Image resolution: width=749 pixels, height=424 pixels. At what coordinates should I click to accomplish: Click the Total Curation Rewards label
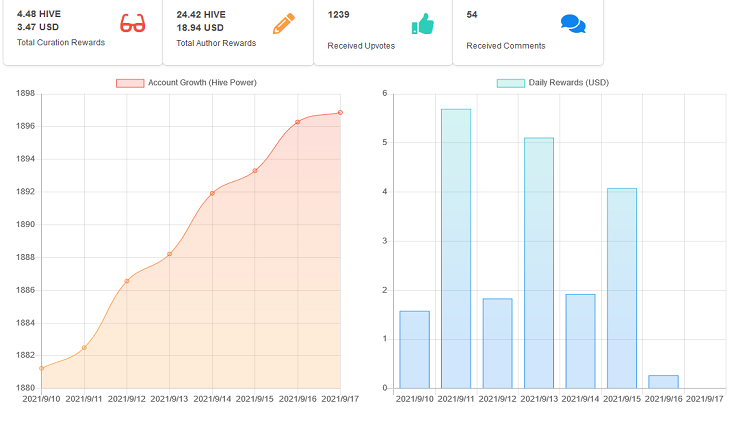[61, 42]
